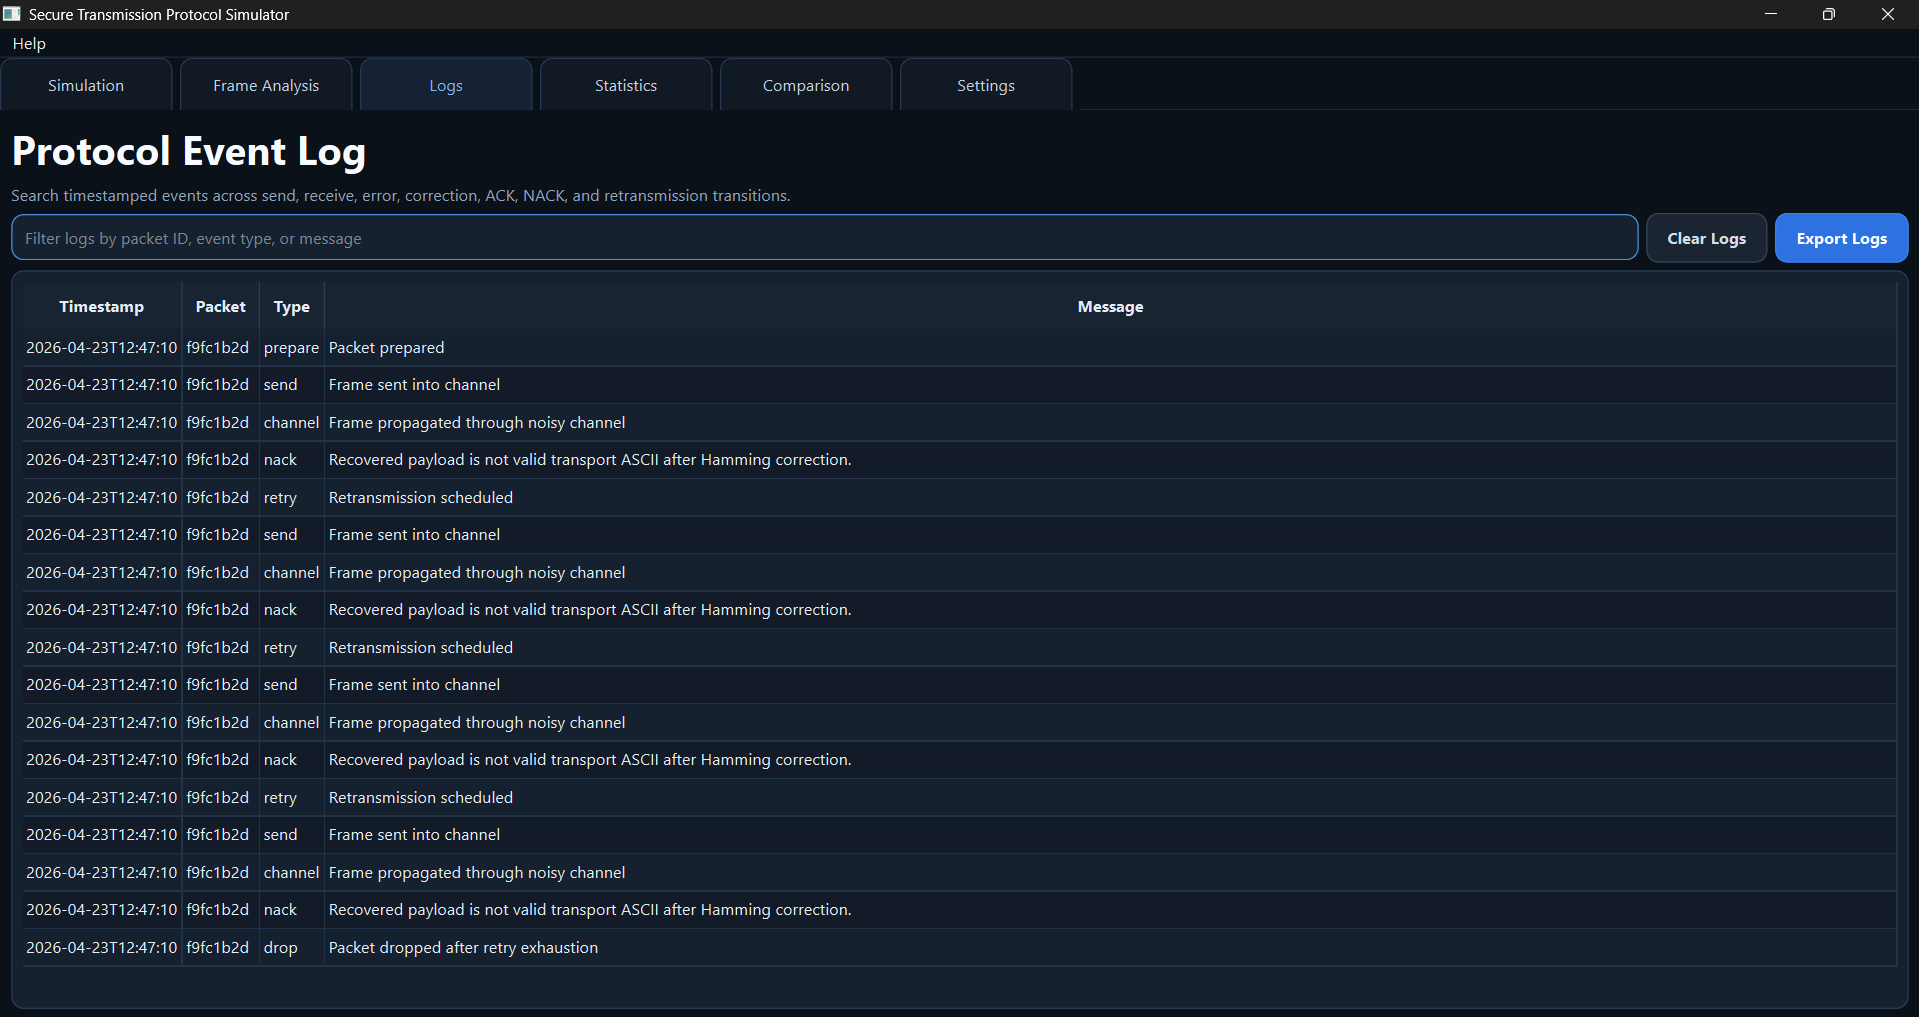Viewport: 1919px width, 1017px height.
Task: Select the last "Retransmission scheduled" message
Action: [421, 798]
